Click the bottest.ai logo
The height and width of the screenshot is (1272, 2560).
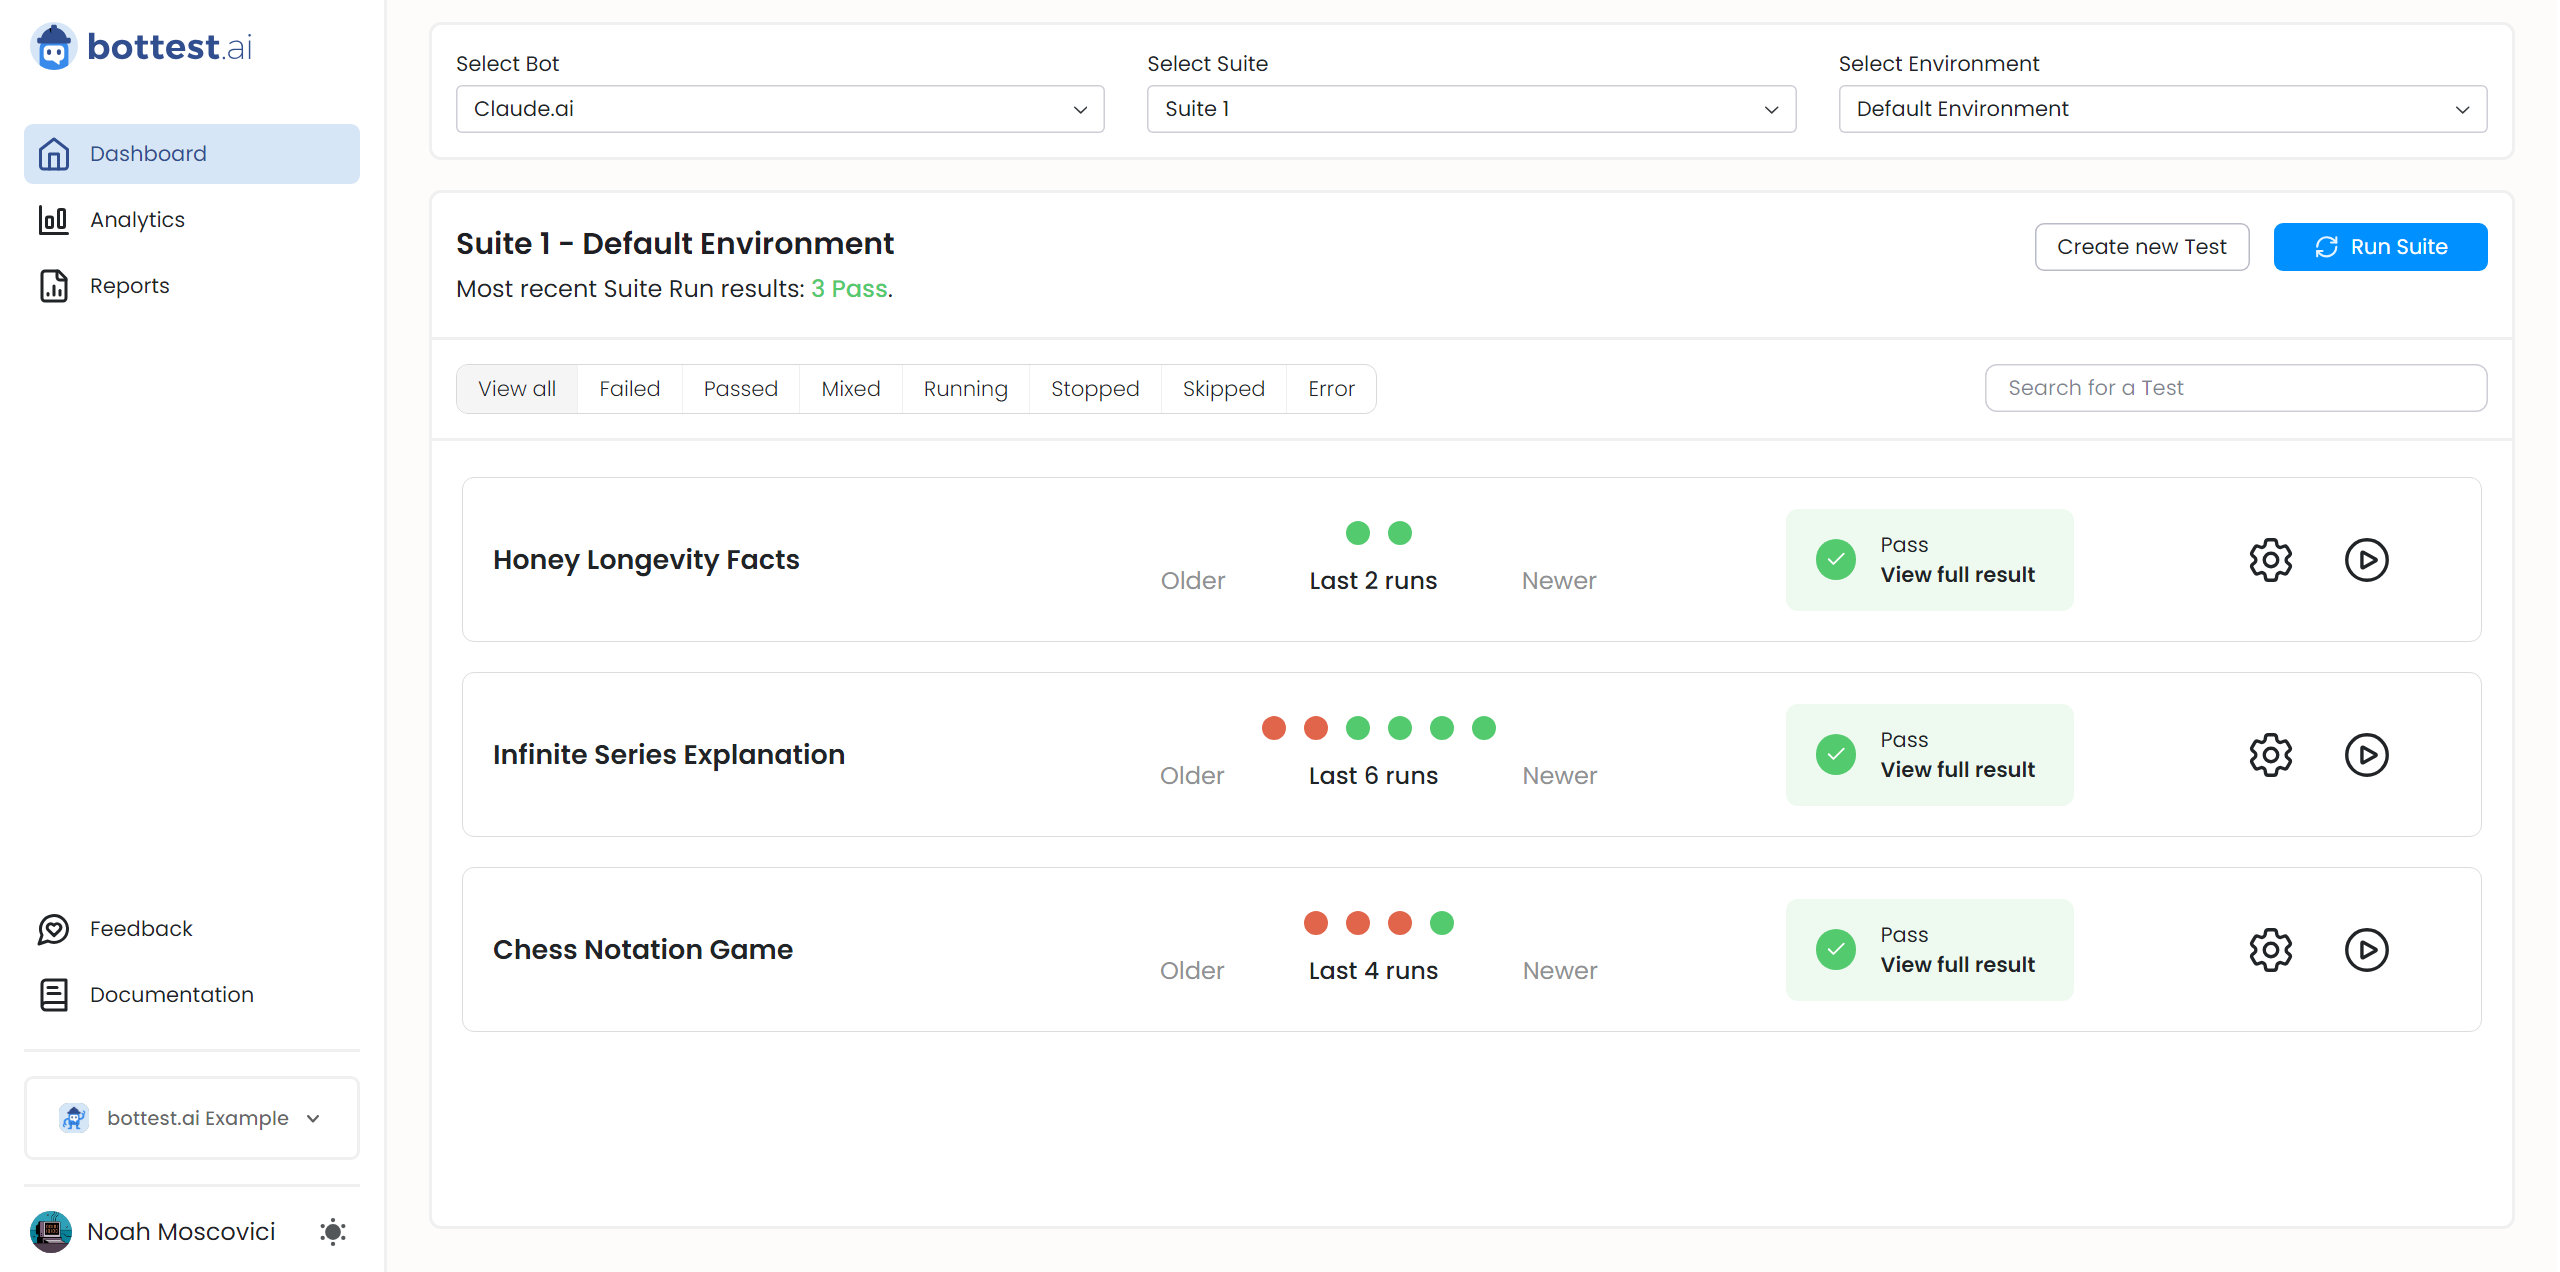(142, 47)
